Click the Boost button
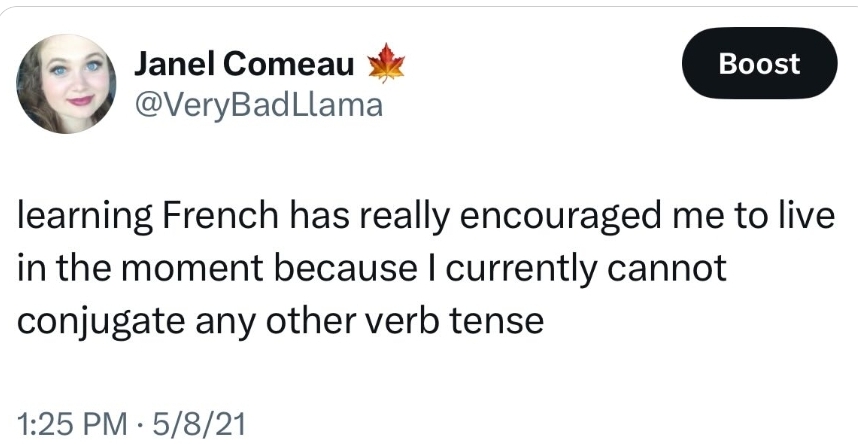 click(x=759, y=64)
